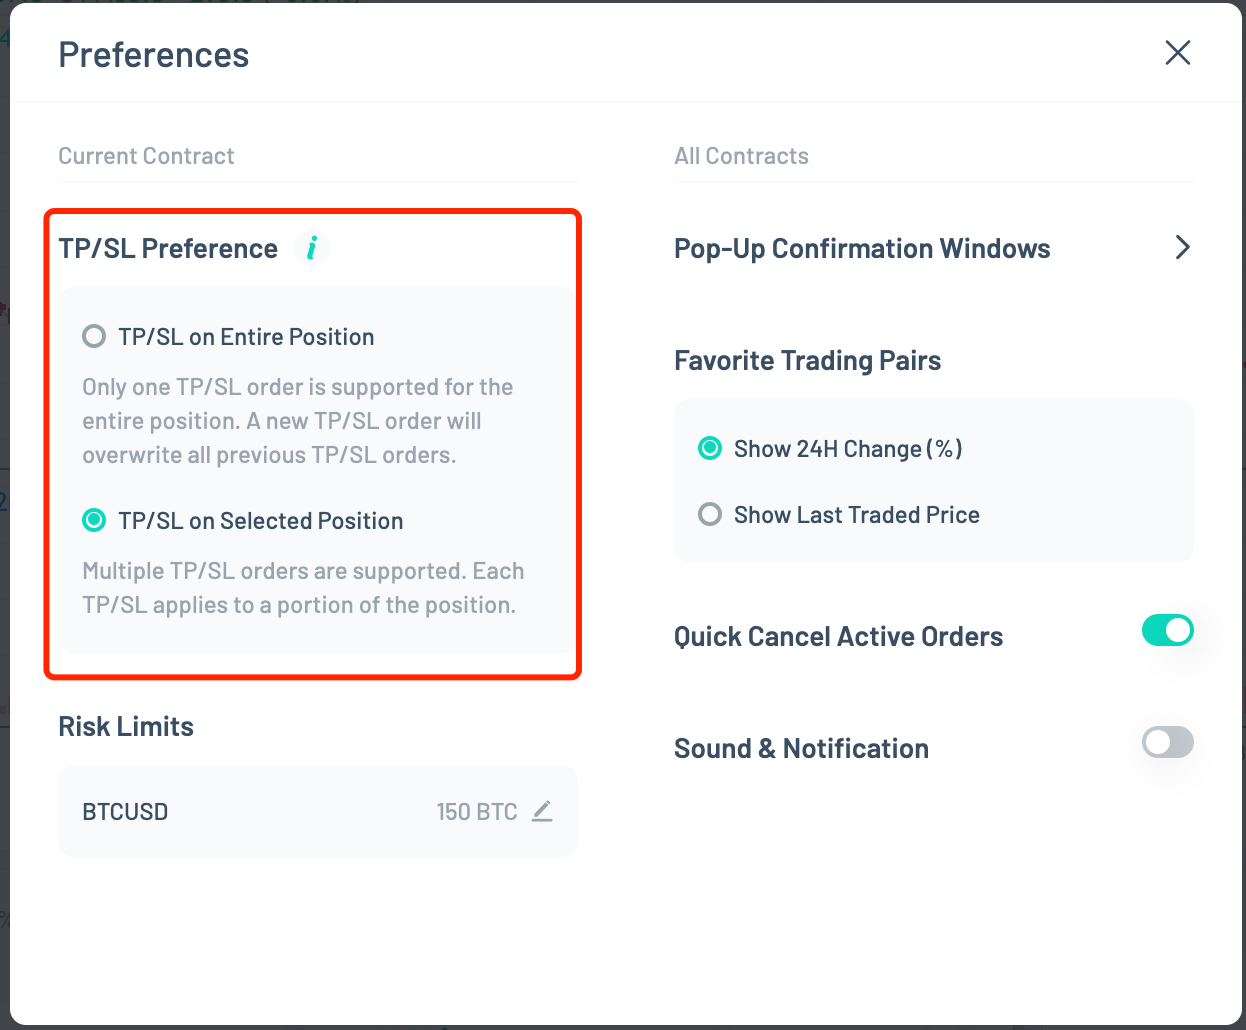Expand the Pop-Up Confirmation Windows chevron
The image size is (1246, 1030).
[x=1183, y=247]
